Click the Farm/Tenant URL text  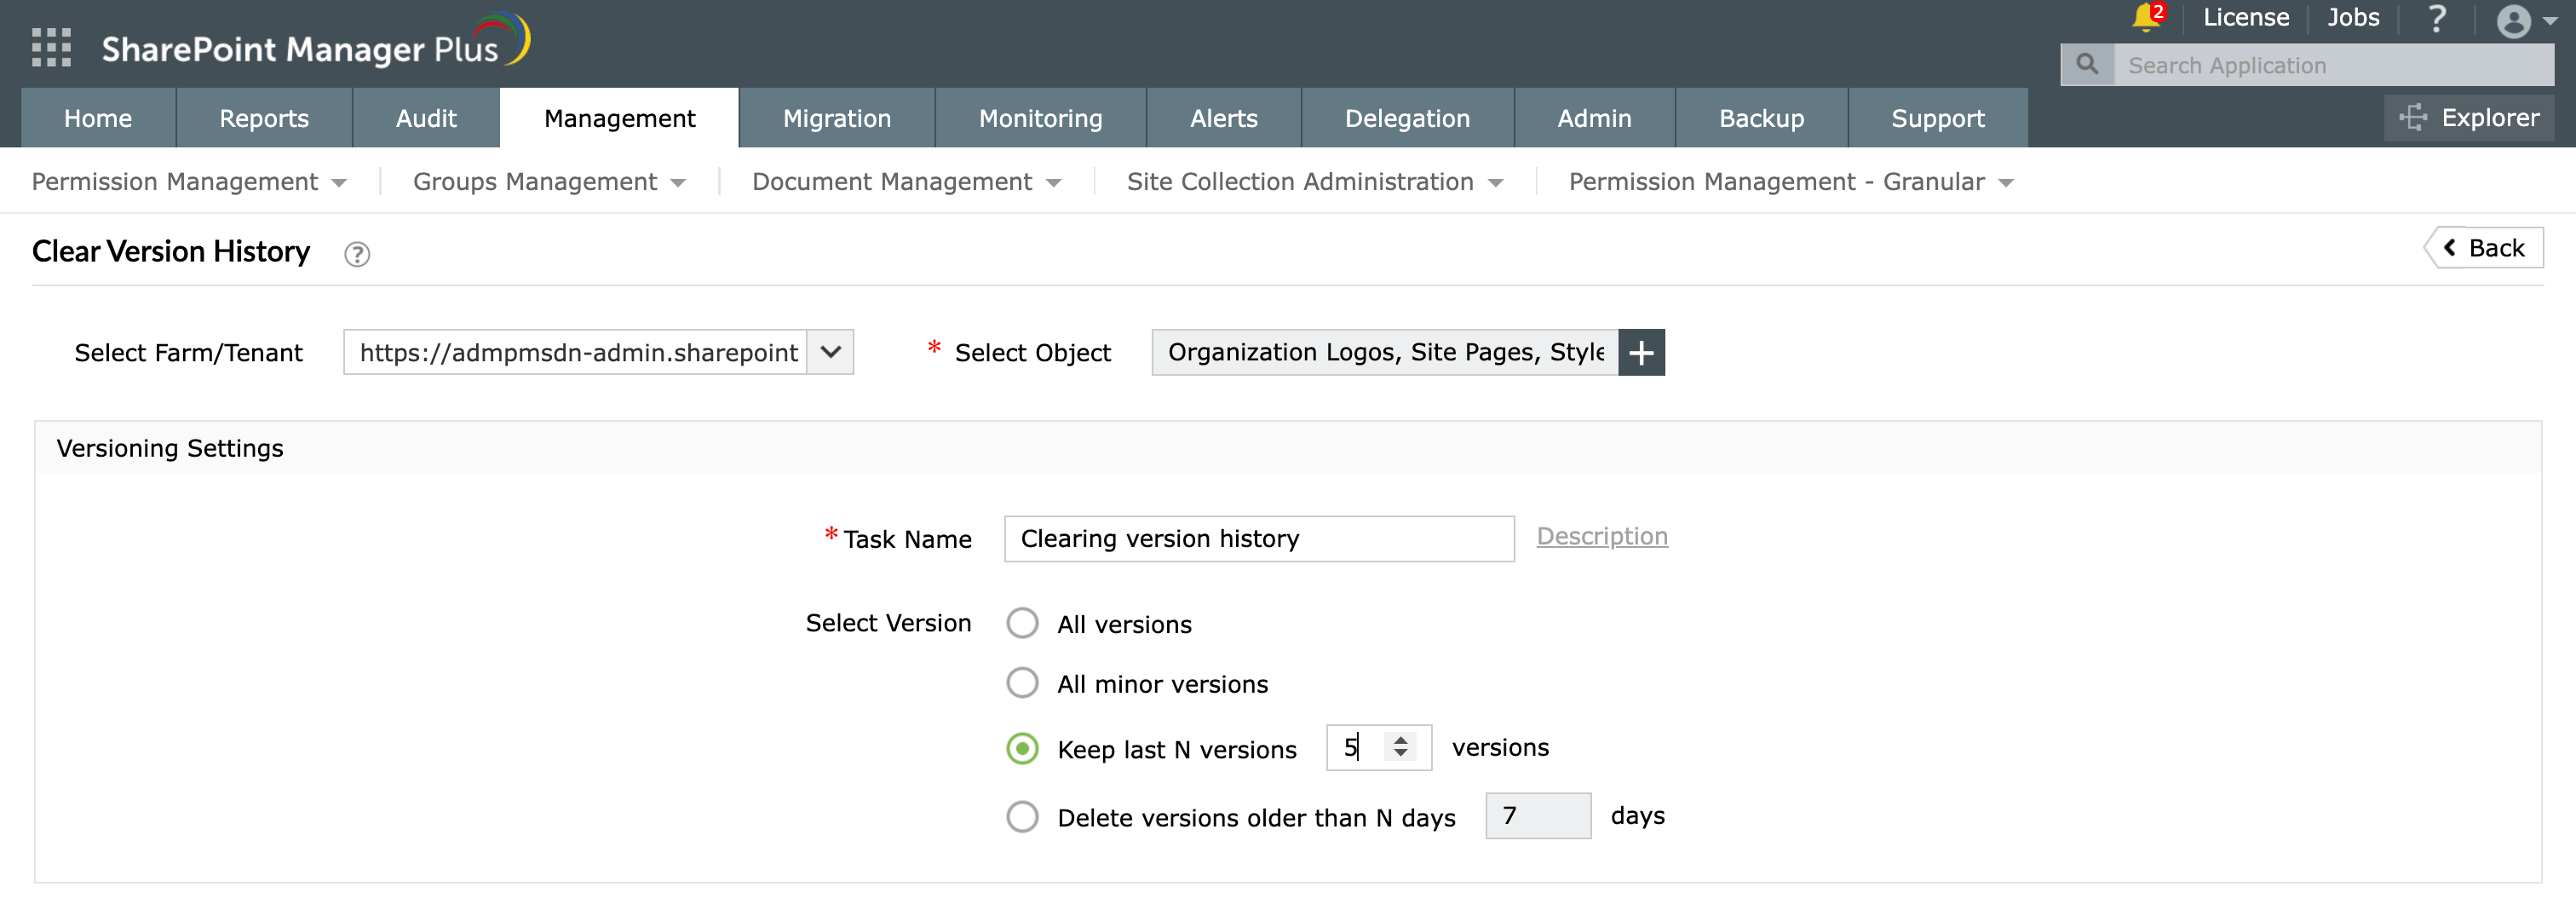pyautogui.click(x=578, y=352)
